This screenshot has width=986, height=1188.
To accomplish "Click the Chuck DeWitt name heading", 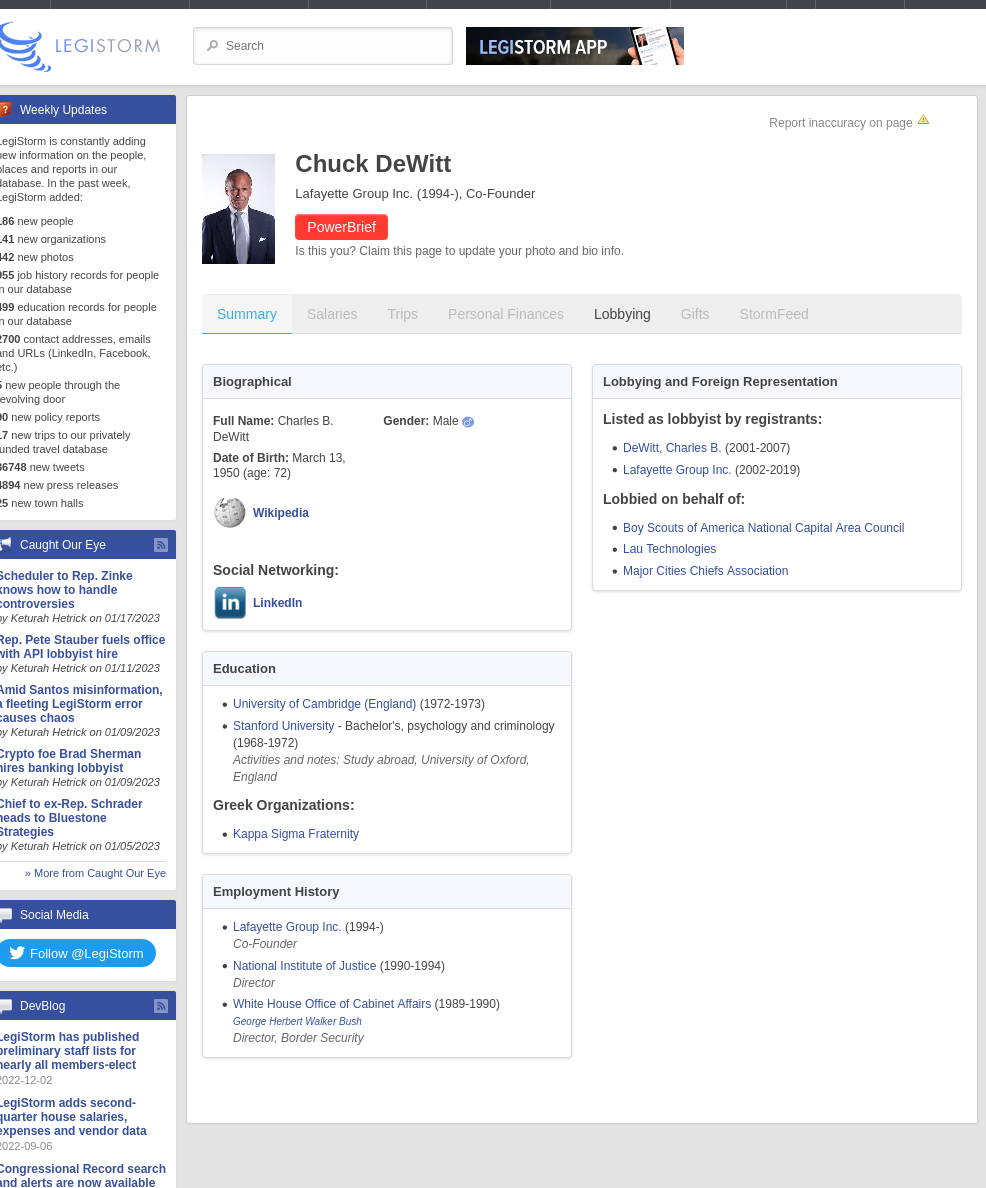I will pos(373,164).
